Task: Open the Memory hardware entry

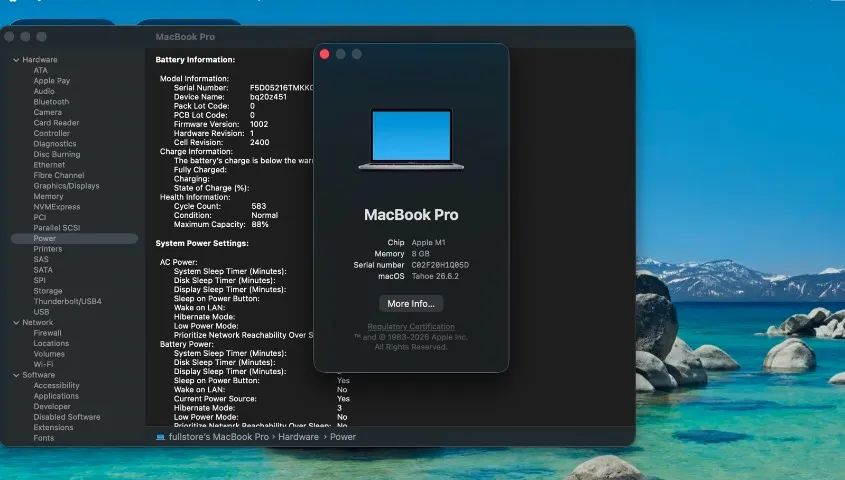Action: pyautogui.click(x=48, y=196)
